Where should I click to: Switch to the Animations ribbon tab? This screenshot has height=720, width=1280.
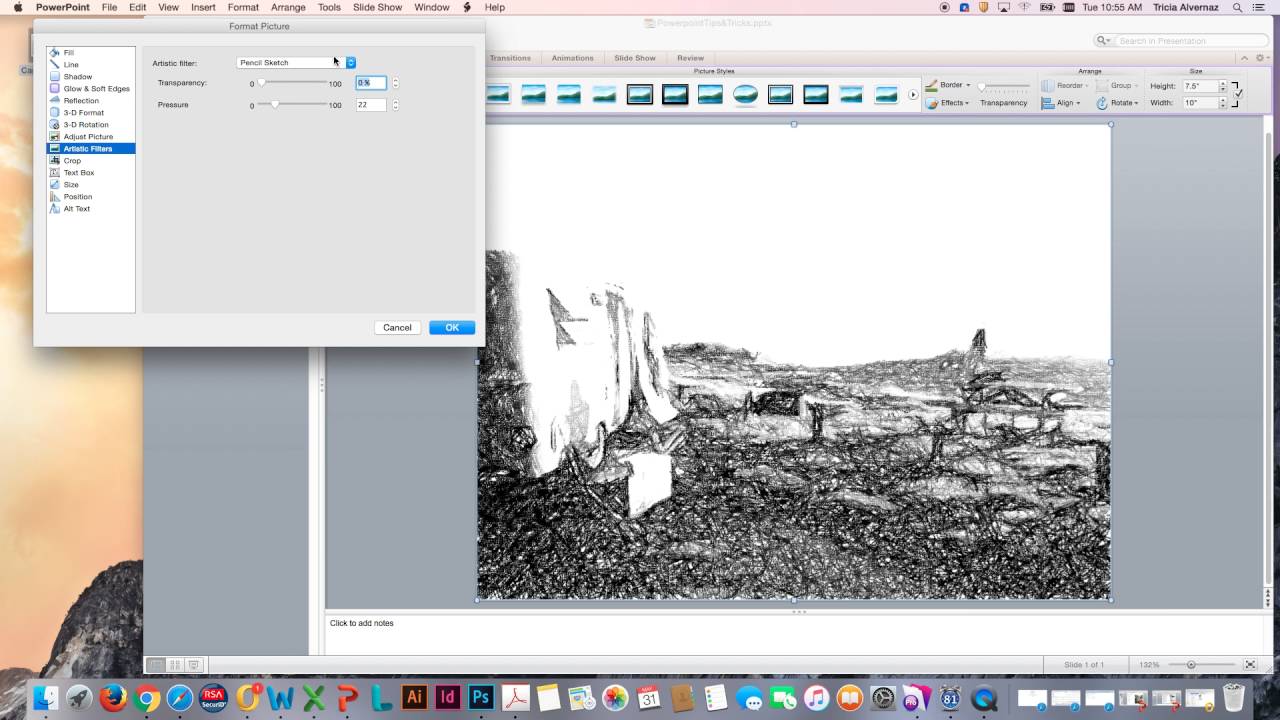click(x=572, y=58)
